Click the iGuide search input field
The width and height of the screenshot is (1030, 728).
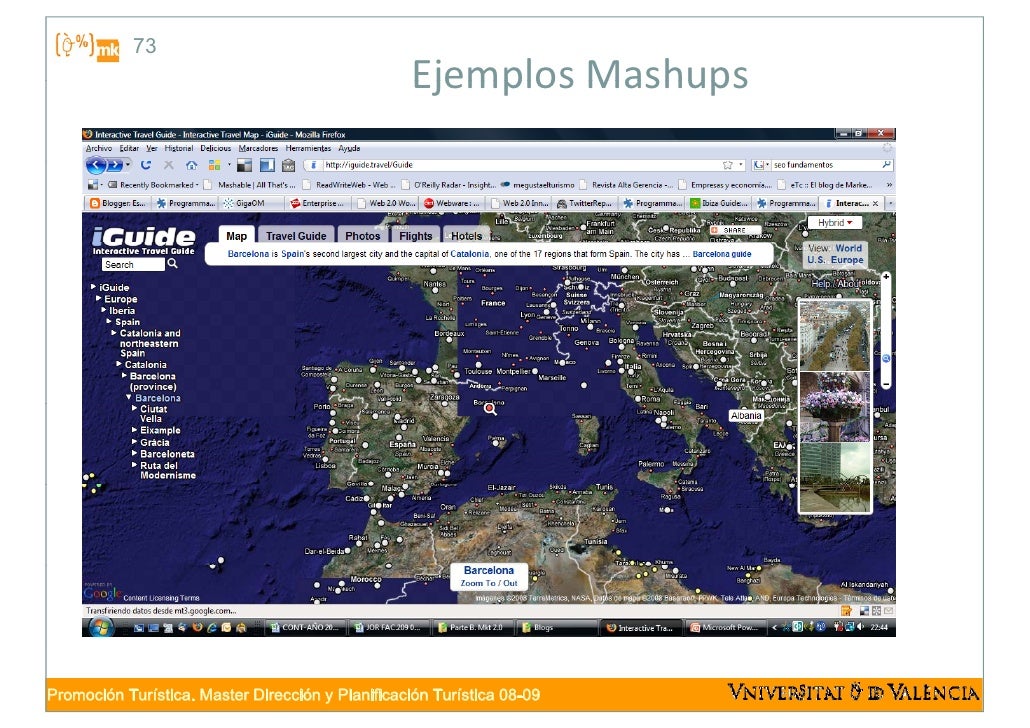coord(133,264)
